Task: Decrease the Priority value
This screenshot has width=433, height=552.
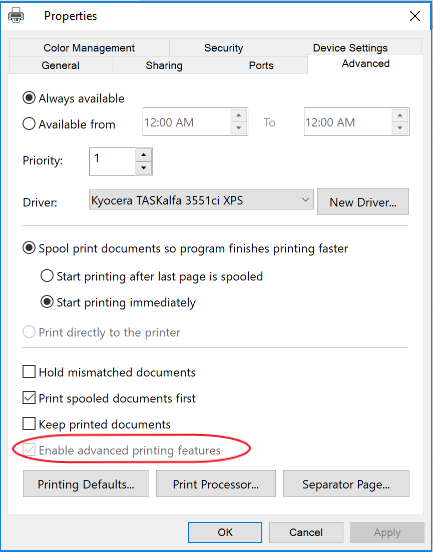Action: [143, 168]
